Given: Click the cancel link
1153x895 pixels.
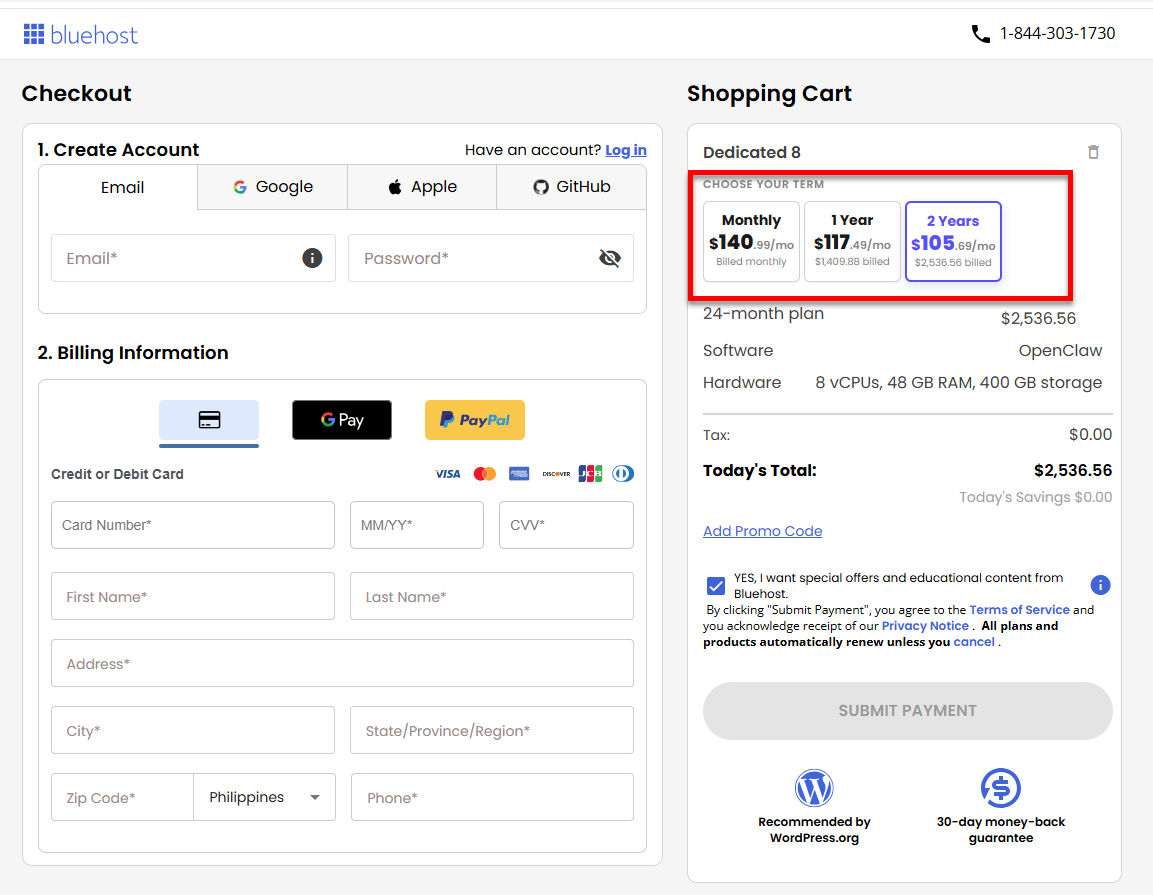Looking at the screenshot, I should pyautogui.click(x=974, y=642).
